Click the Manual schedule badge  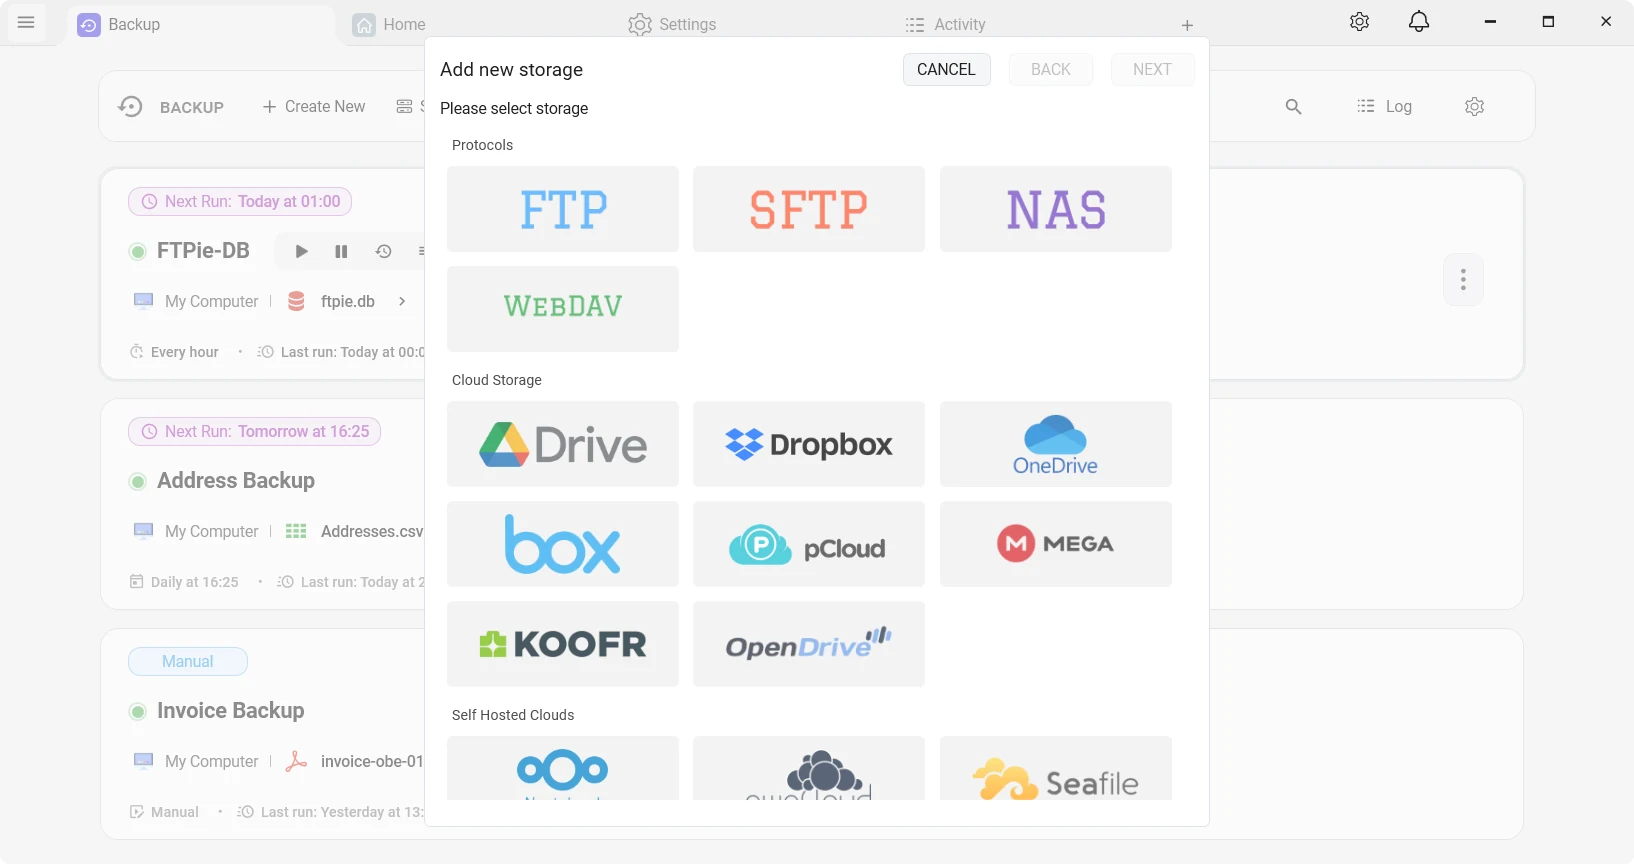click(x=188, y=661)
